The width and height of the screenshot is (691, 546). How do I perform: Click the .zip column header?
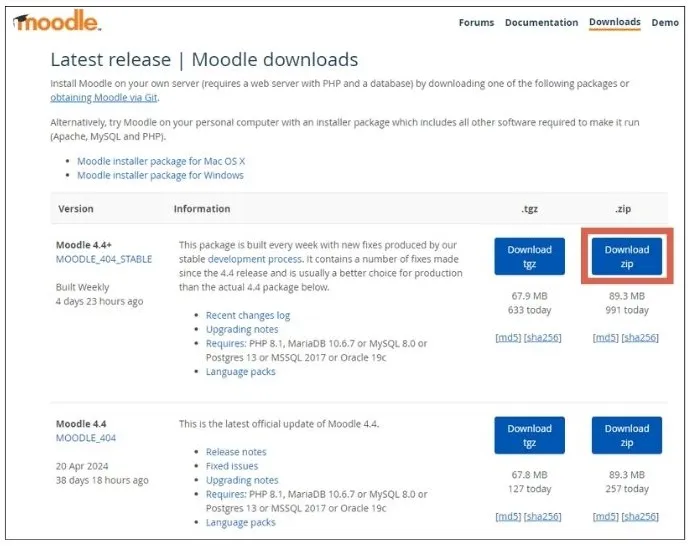click(x=623, y=209)
